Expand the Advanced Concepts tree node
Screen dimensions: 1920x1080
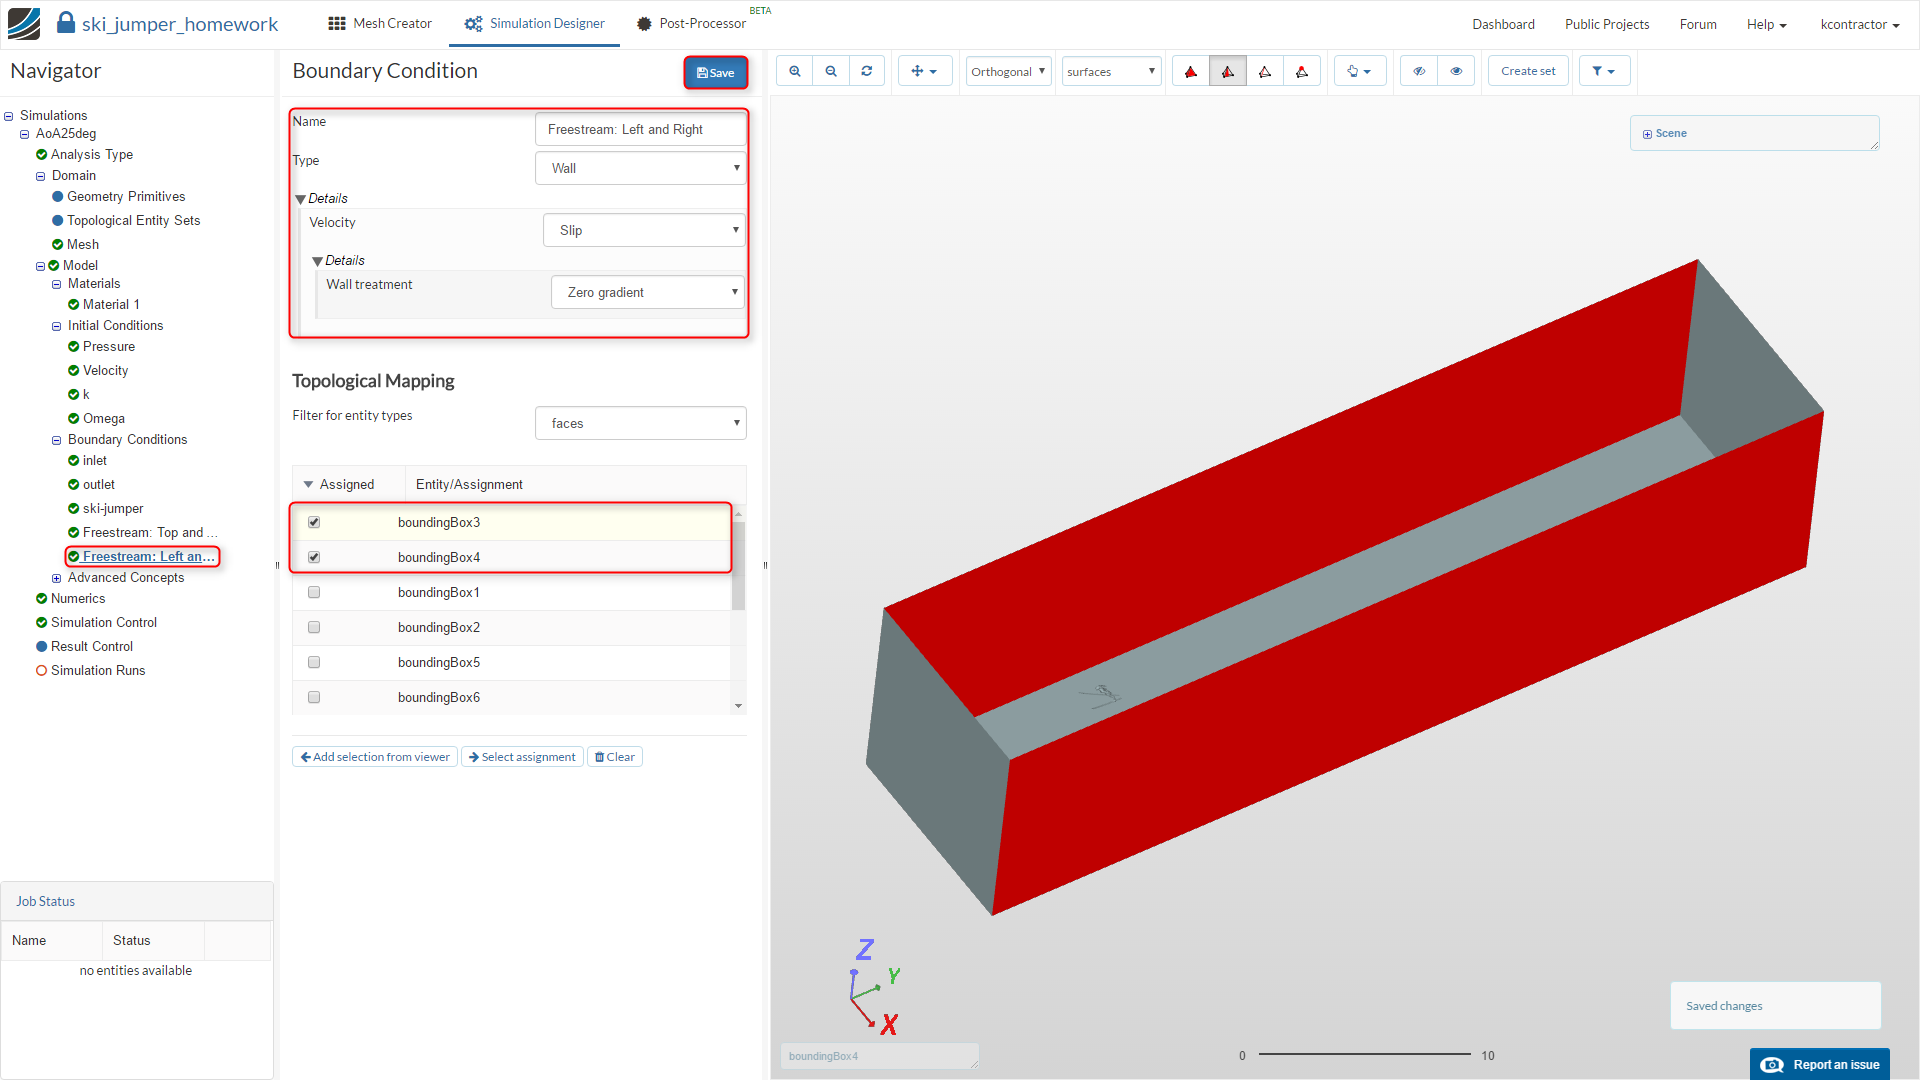tap(57, 578)
